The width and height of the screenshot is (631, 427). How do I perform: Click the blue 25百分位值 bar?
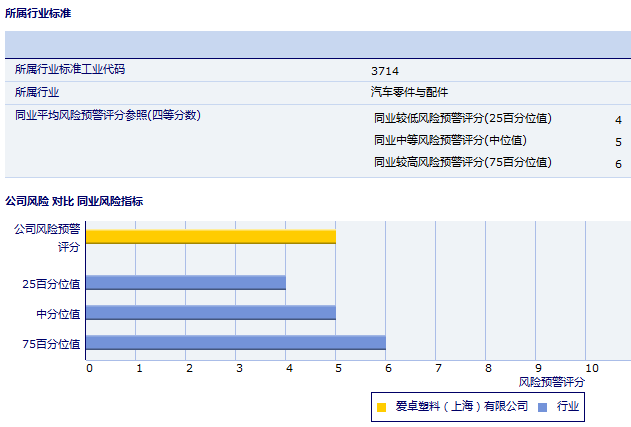click(185, 283)
